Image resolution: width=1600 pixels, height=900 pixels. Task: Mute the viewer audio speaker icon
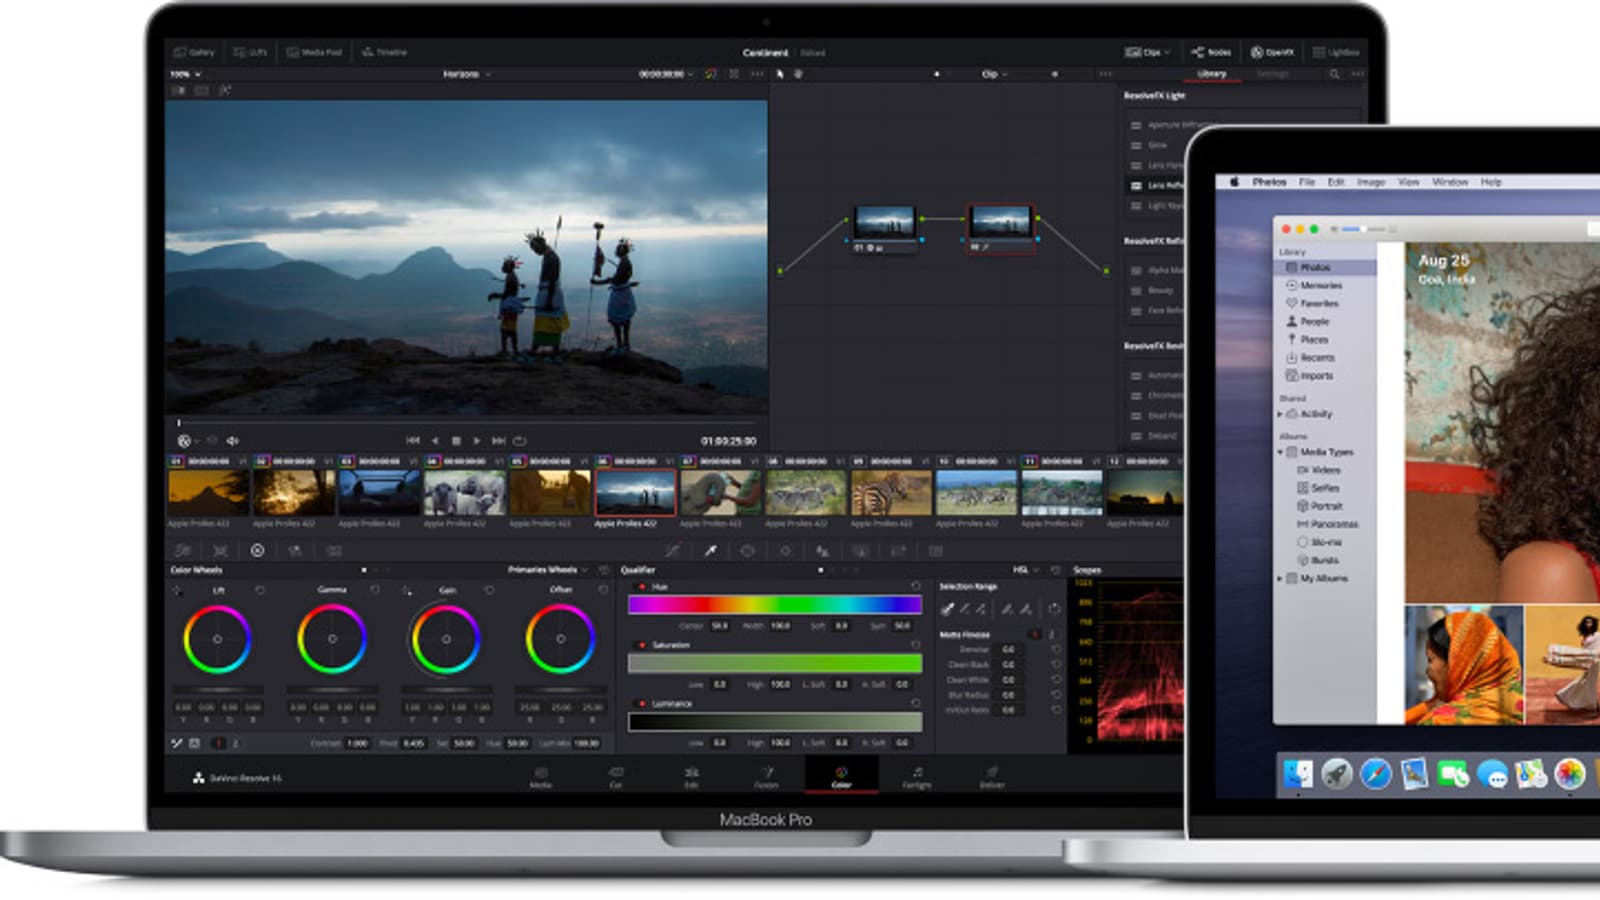pyautogui.click(x=233, y=441)
